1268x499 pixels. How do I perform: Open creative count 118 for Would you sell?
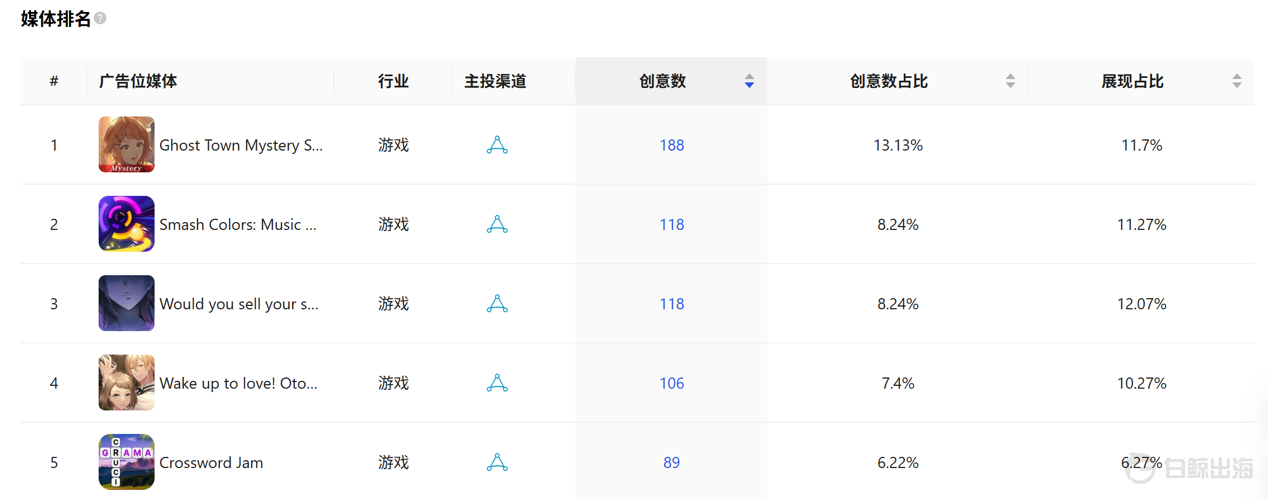click(x=672, y=304)
